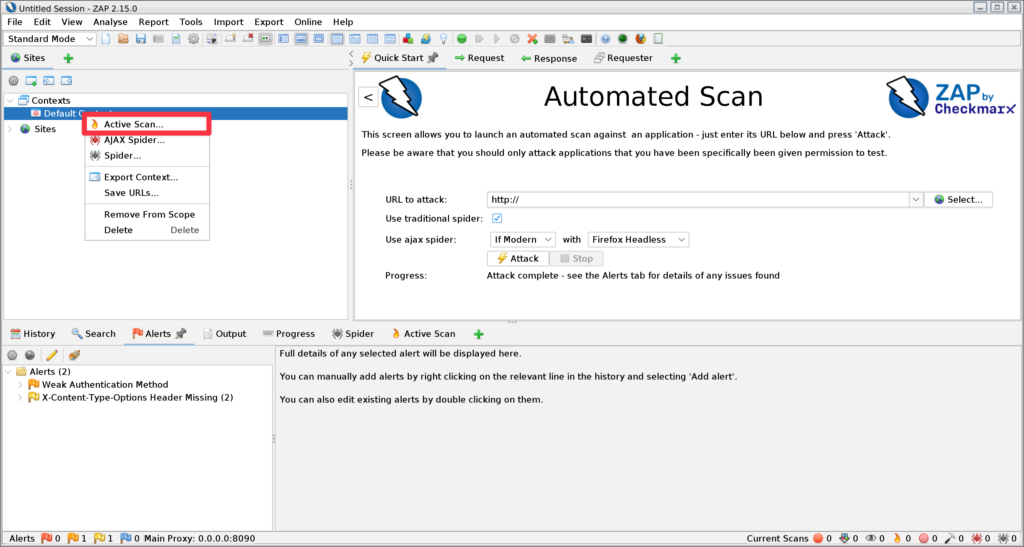Click the pencil edit alert icon
The image size is (1024, 547).
52,355
